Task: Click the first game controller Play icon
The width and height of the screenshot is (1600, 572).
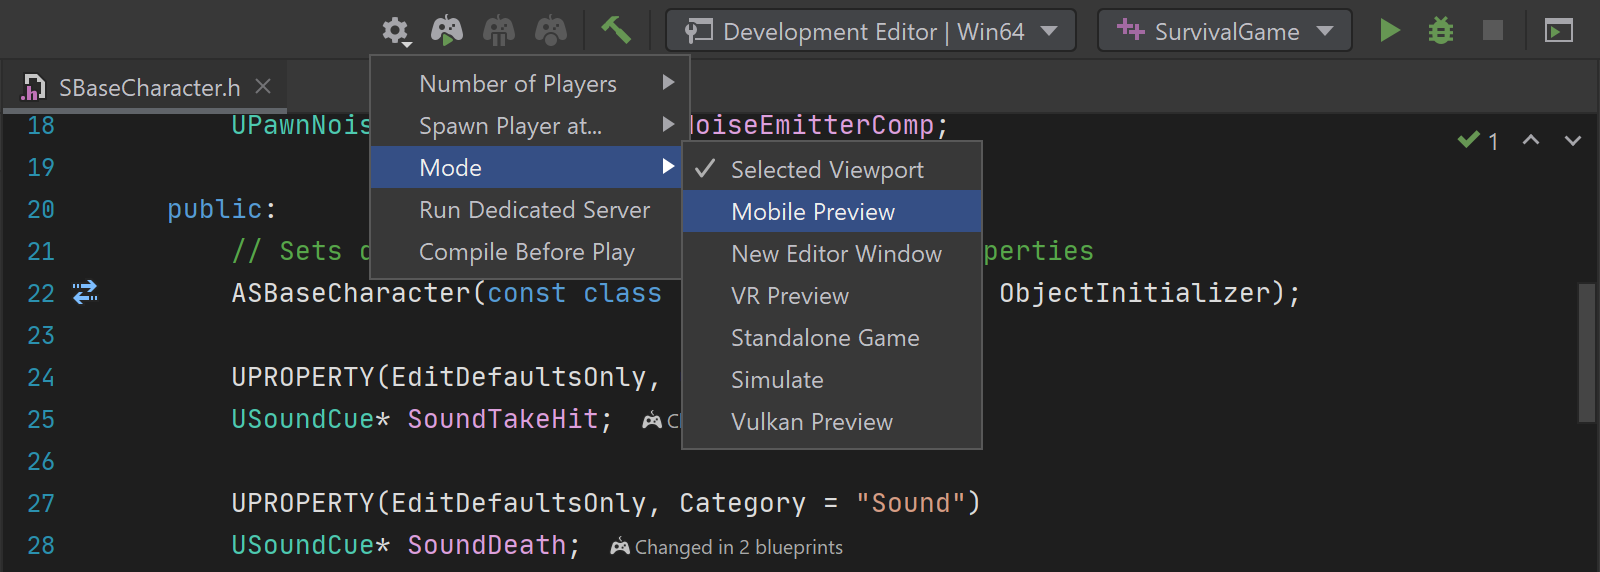Action: (447, 30)
